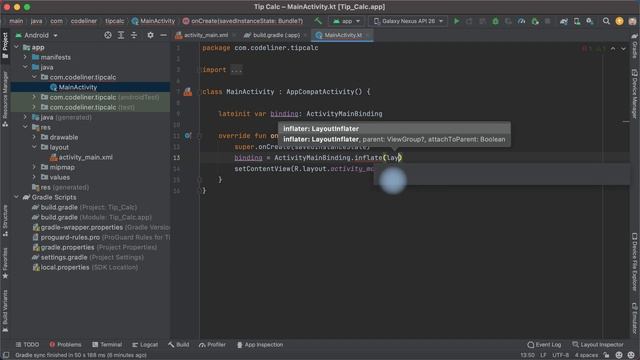Open Emulator side tool window
This screenshot has width=640, height=360.
point(635,318)
